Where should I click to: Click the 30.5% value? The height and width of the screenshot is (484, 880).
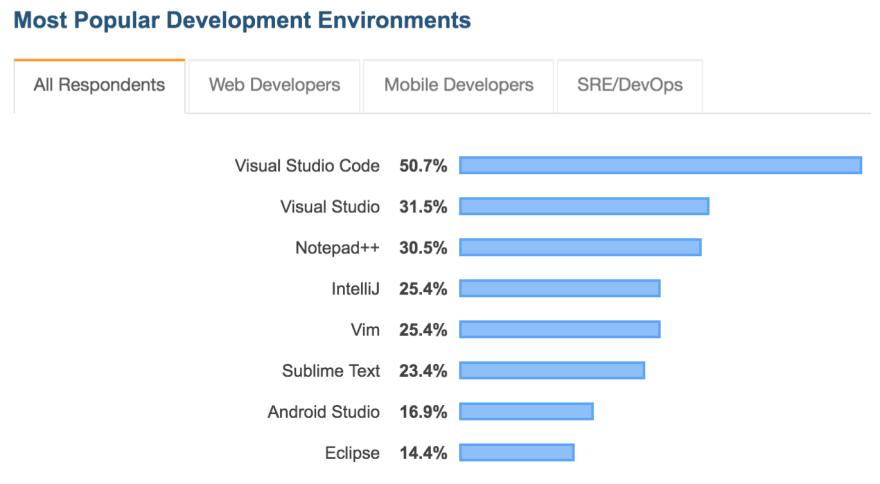point(423,248)
